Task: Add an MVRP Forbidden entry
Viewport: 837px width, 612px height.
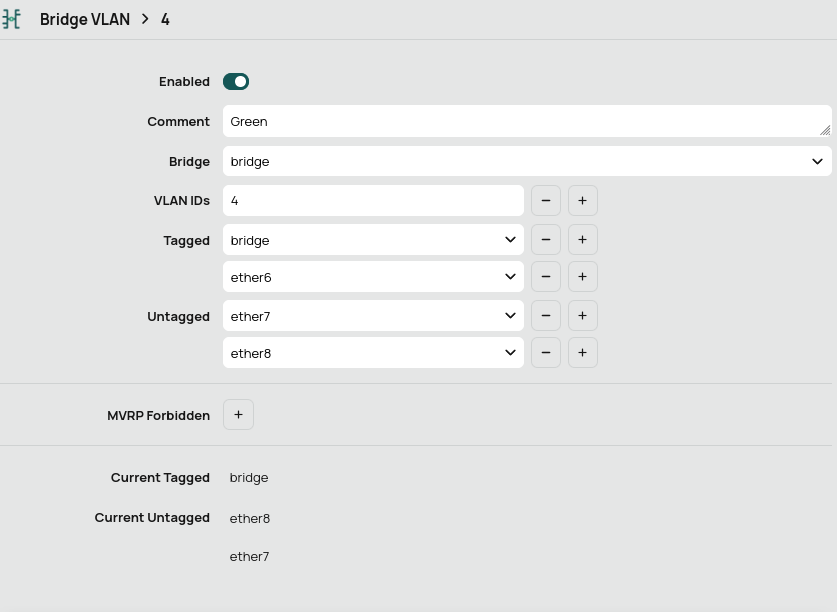Action: (x=238, y=415)
